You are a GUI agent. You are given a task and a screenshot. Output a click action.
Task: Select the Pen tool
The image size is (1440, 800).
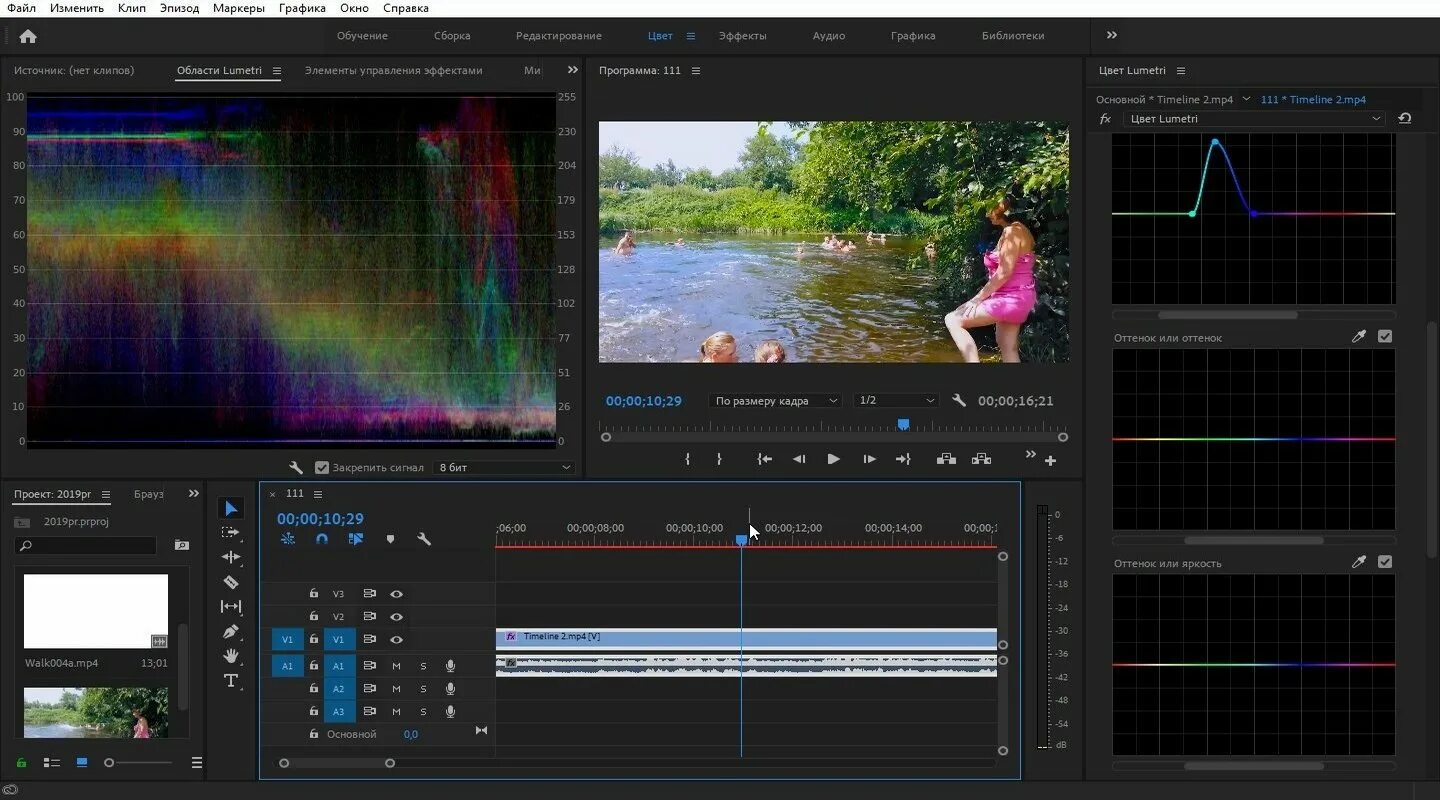tap(231, 631)
